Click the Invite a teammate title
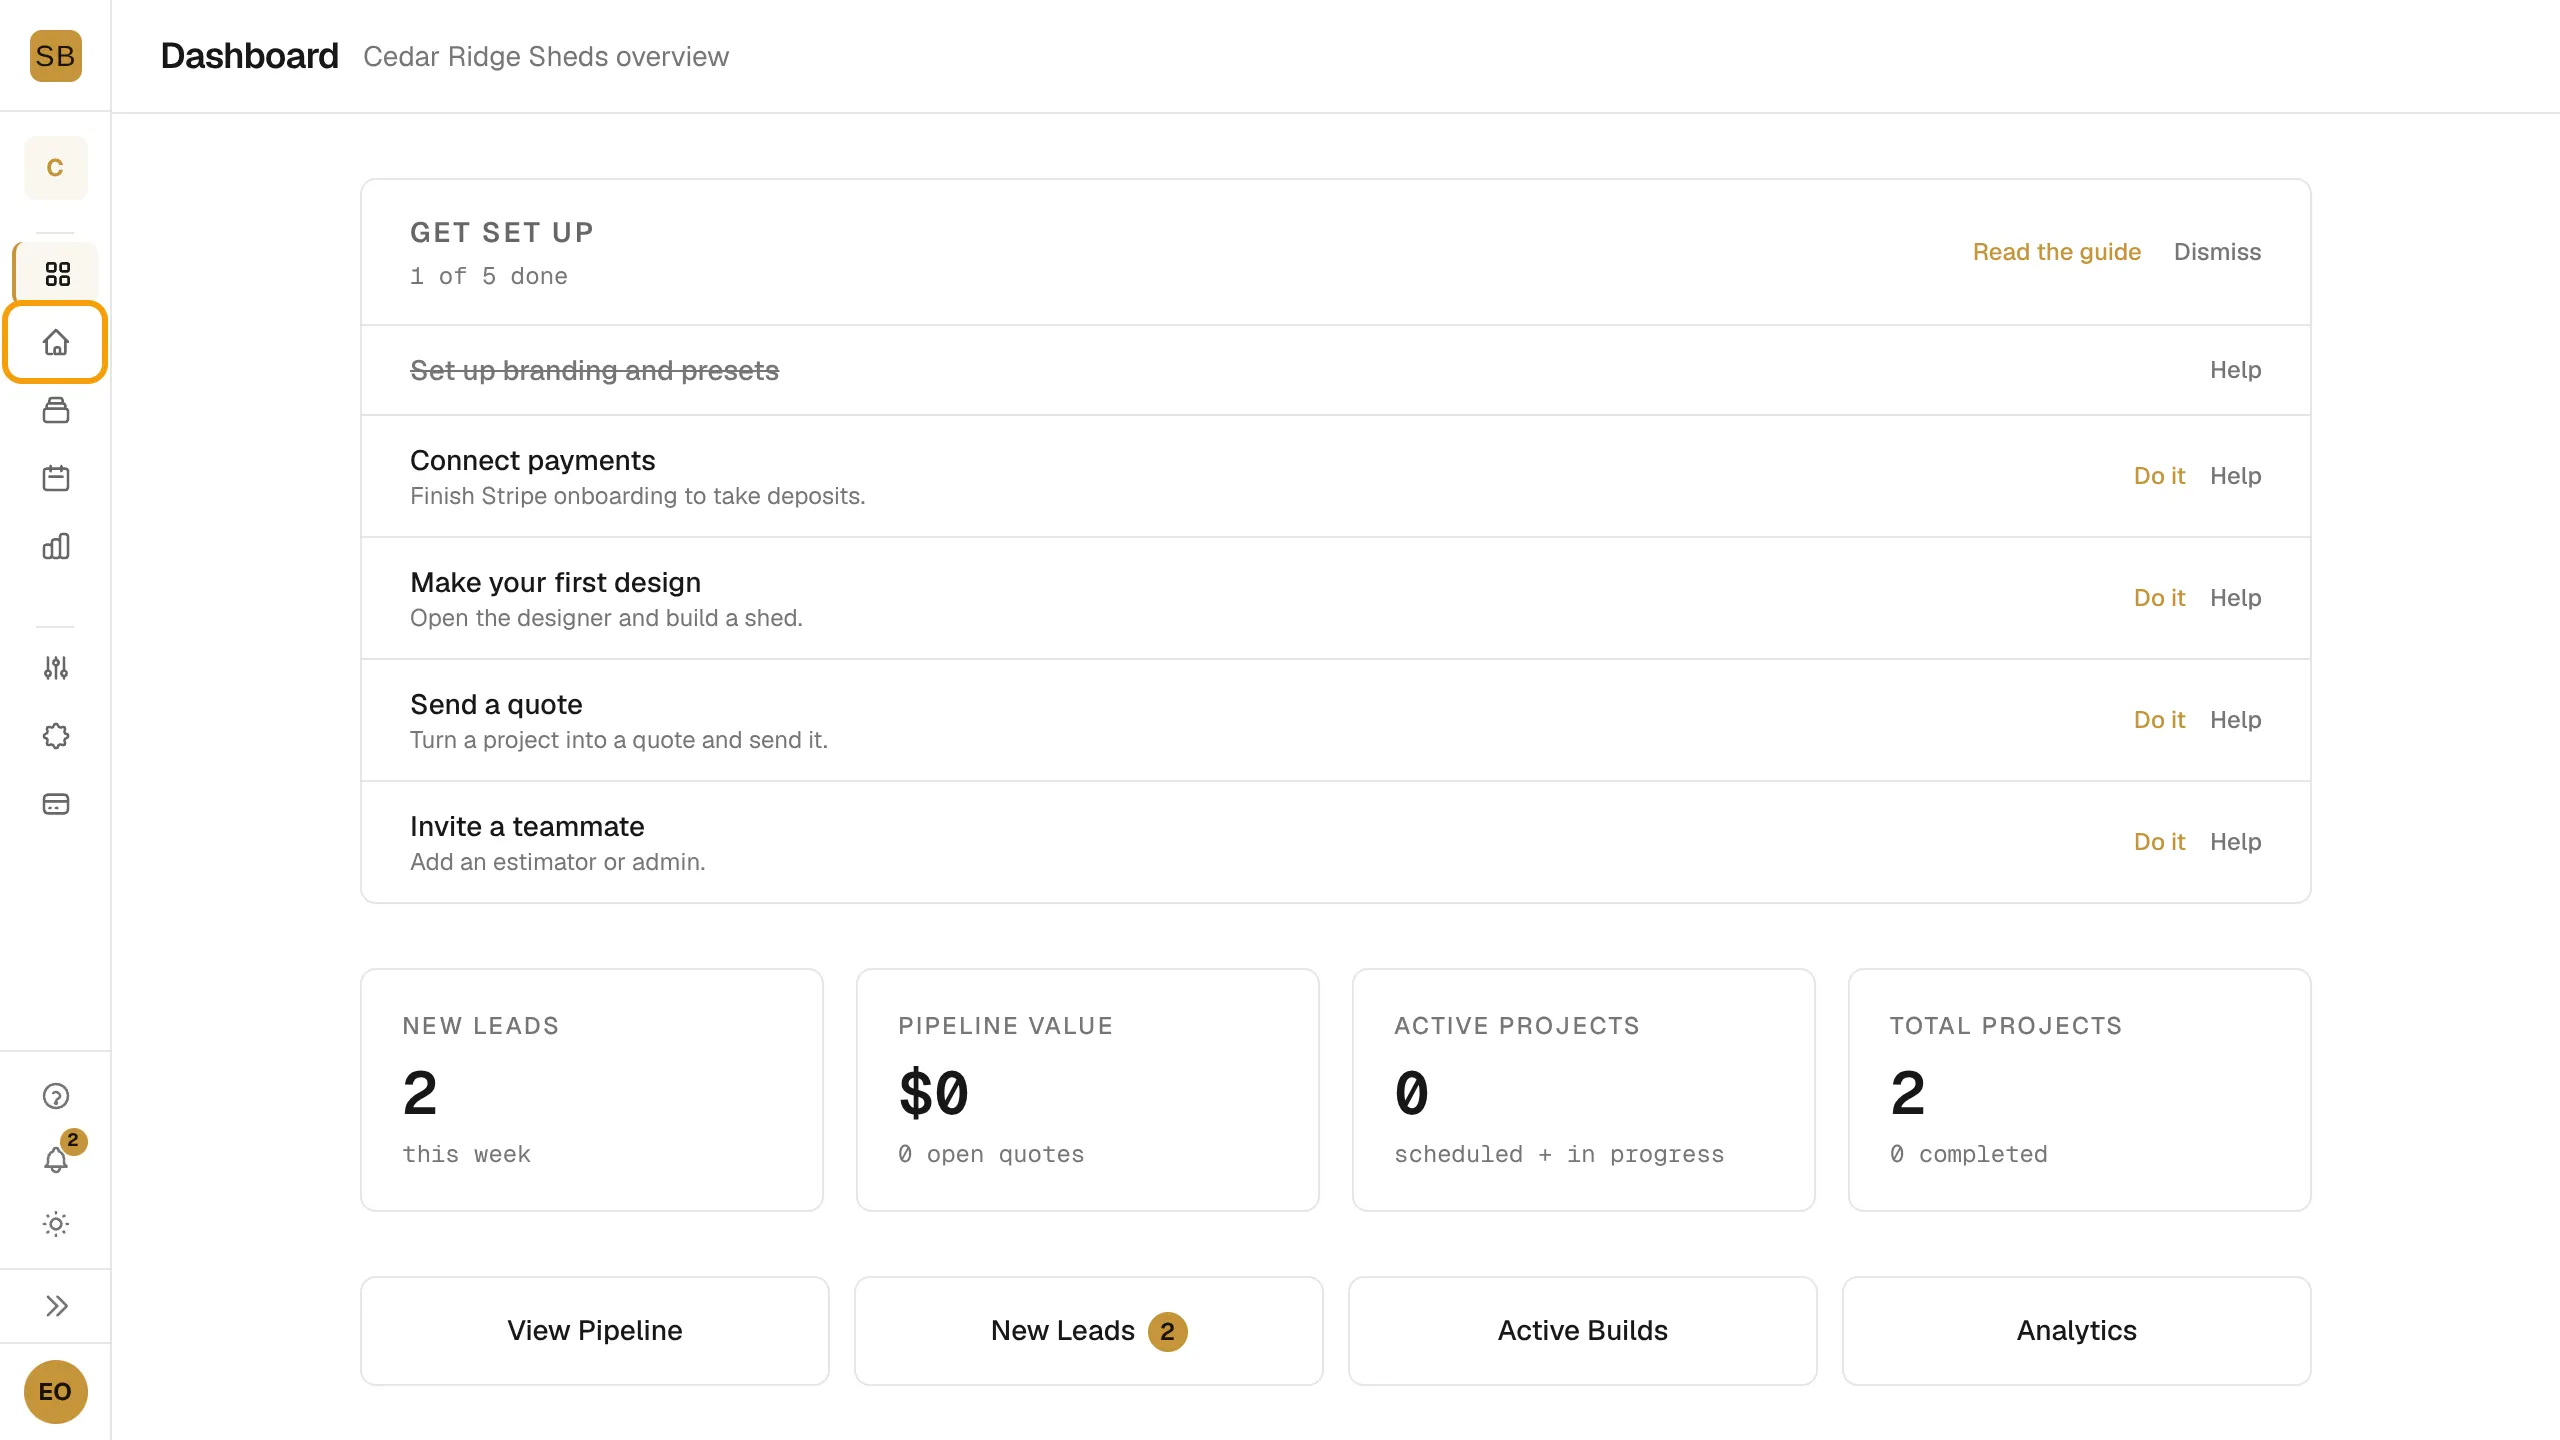This screenshot has width=2560, height=1440. tap(527, 827)
